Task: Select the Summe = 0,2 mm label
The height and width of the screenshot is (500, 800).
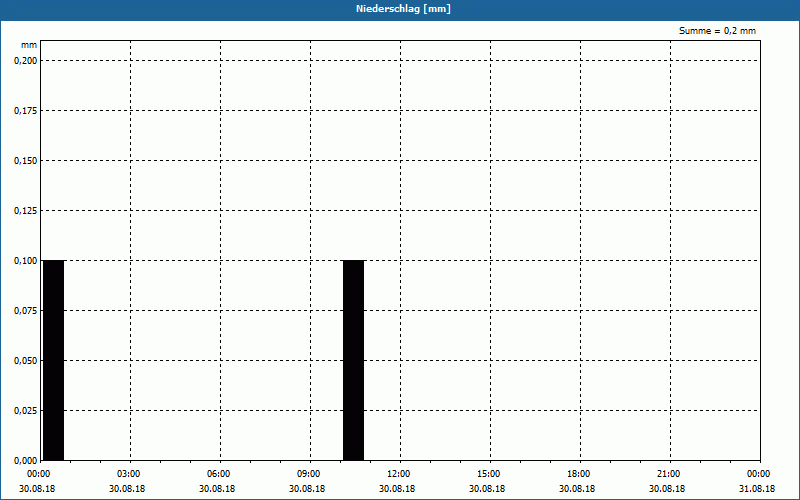Action: (717, 31)
